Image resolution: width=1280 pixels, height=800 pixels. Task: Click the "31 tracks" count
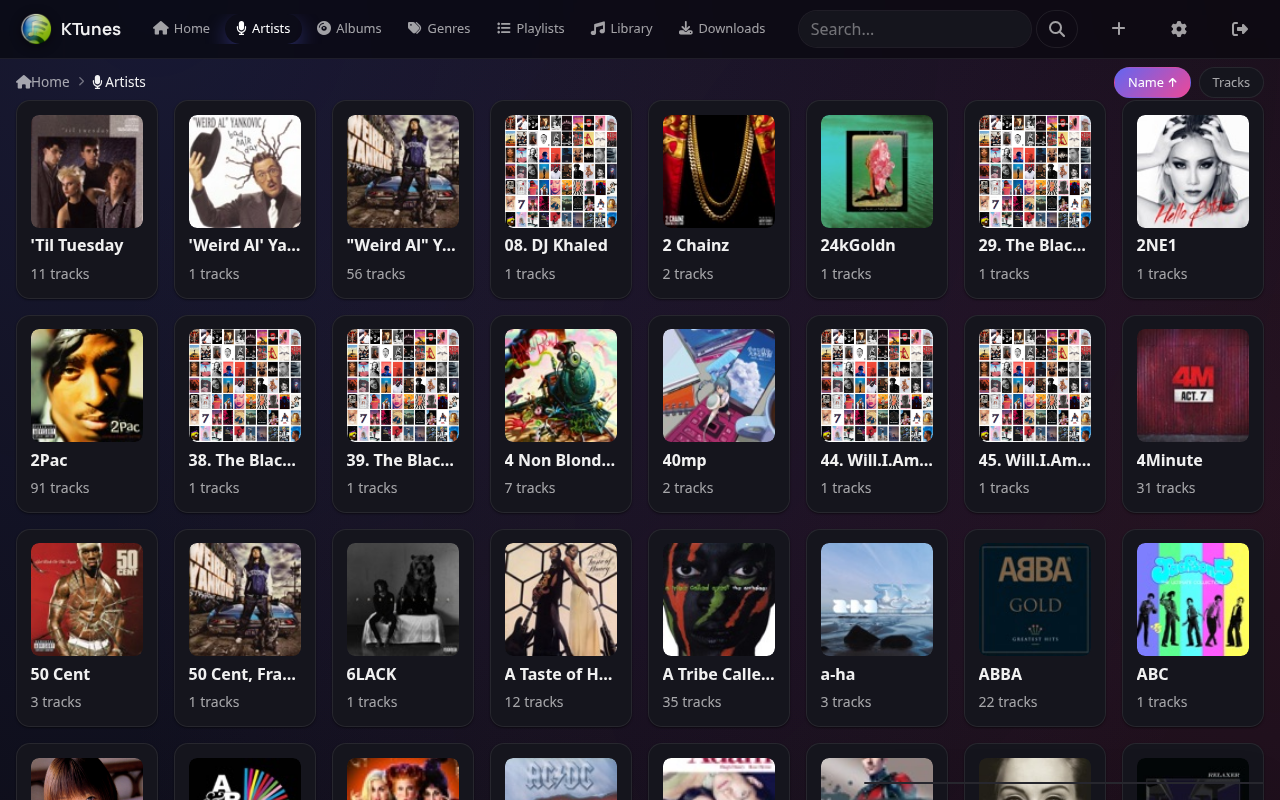1166,488
